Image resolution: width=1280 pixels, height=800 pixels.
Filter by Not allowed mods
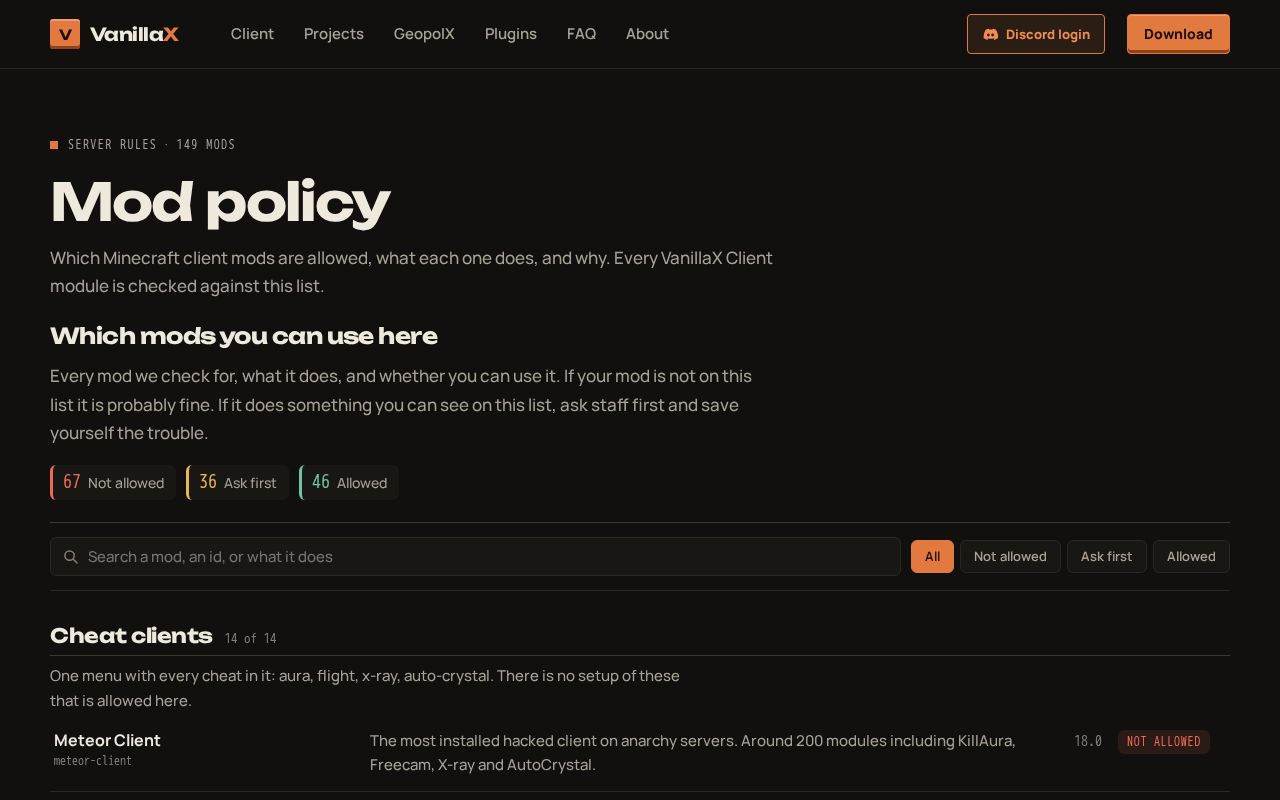(1010, 557)
